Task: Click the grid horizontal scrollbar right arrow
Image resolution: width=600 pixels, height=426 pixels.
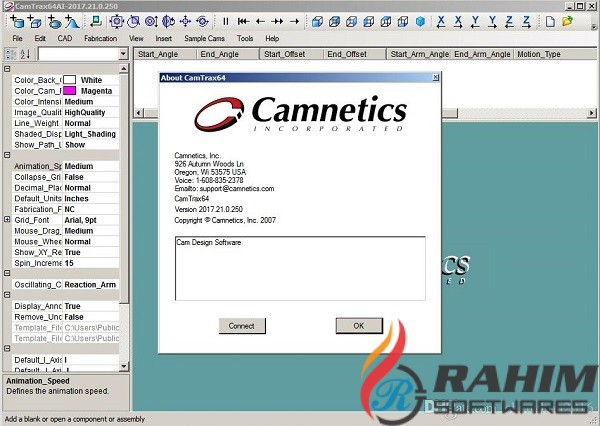Action: point(592,113)
